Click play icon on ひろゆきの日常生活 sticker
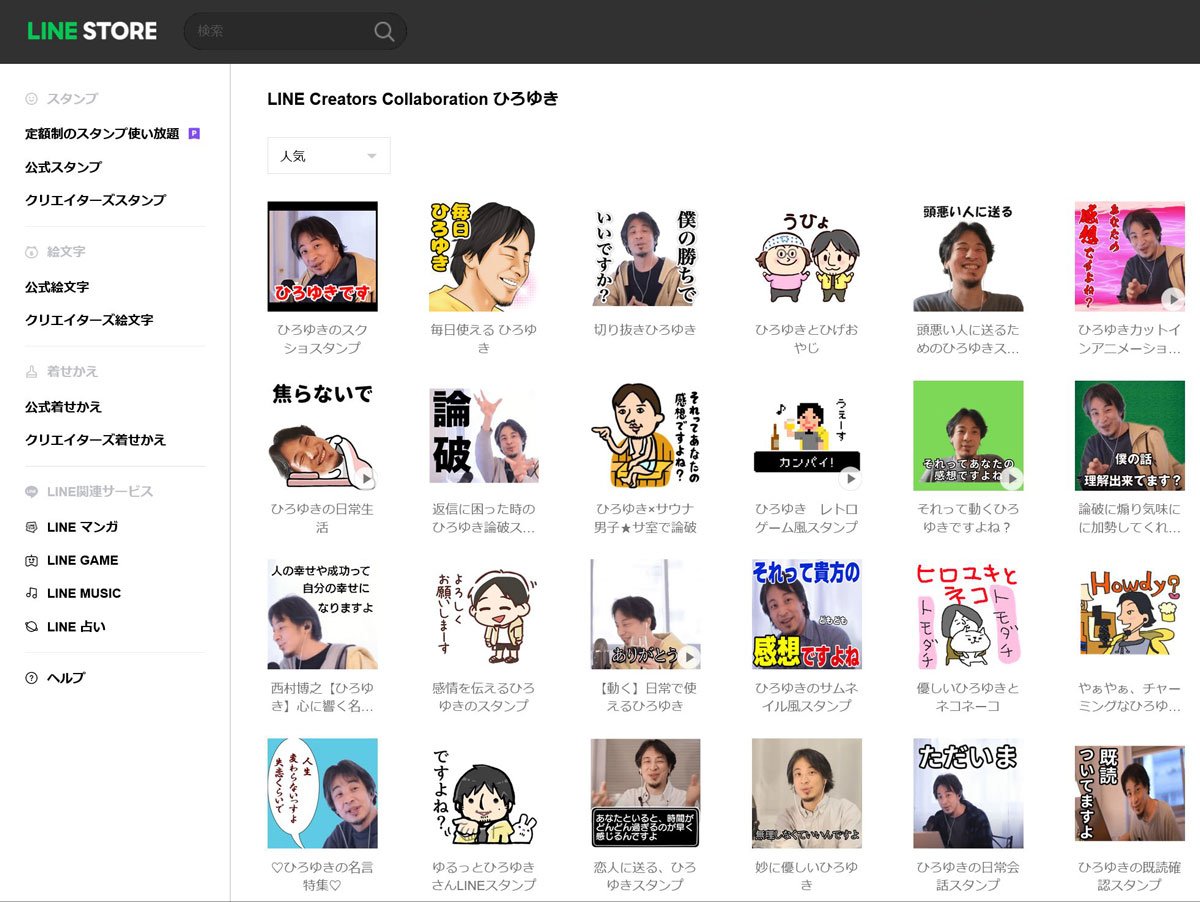This screenshot has height=902, width=1200. coord(365,478)
